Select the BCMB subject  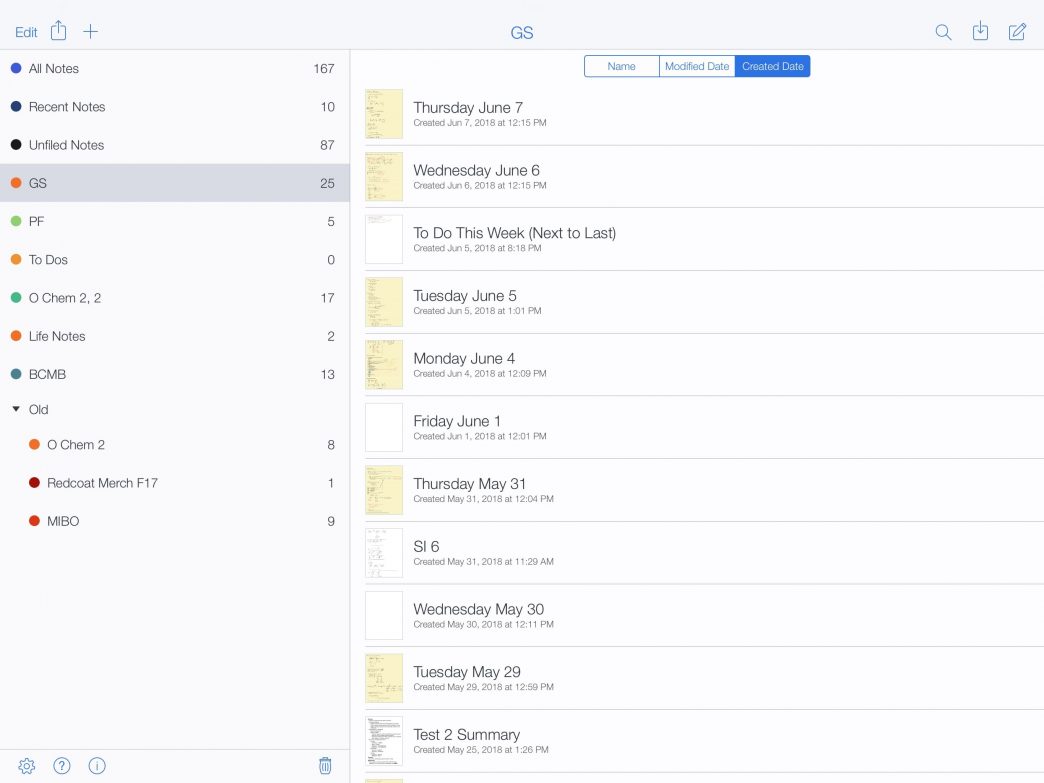tap(174, 374)
